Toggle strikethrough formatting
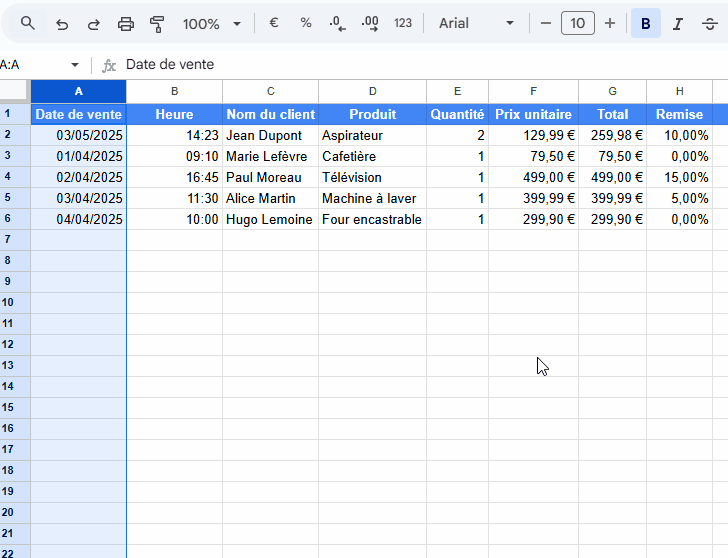This screenshot has height=558, width=728. (710, 23)
